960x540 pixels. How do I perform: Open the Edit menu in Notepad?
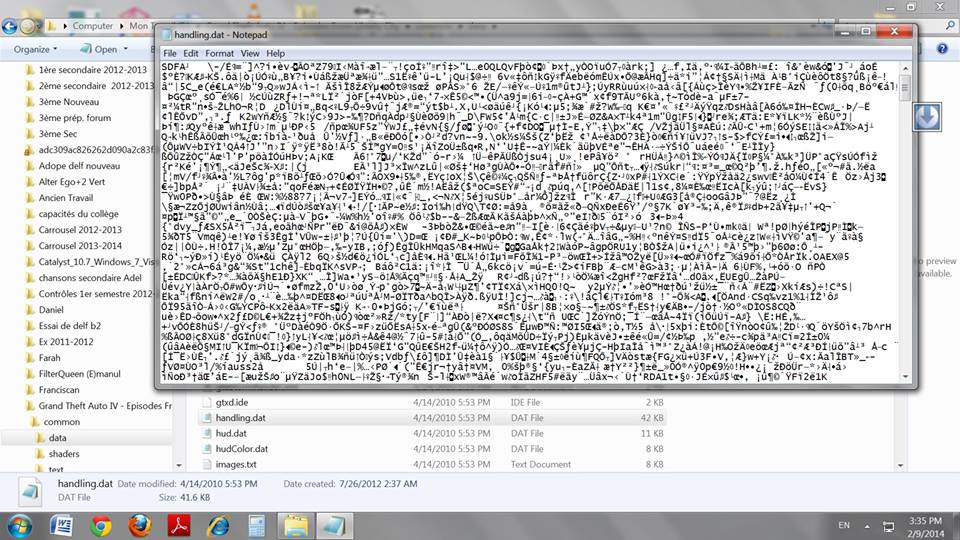tap(190, 53)
